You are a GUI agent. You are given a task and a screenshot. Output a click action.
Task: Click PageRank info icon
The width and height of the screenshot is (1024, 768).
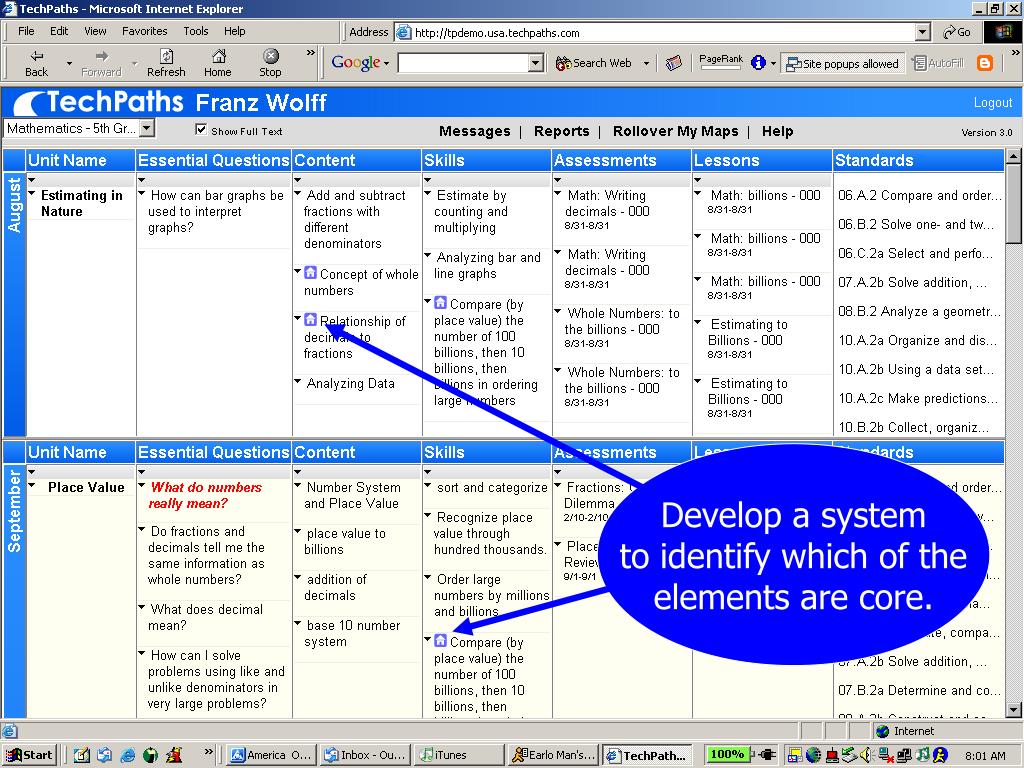pos(758,63)
